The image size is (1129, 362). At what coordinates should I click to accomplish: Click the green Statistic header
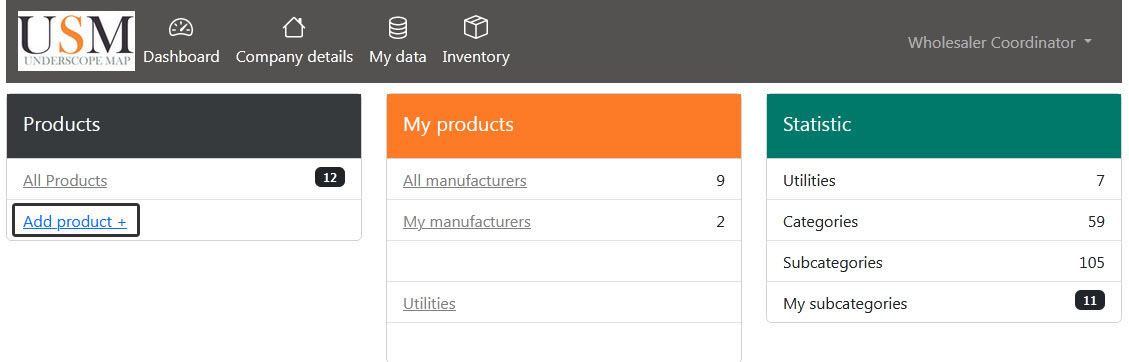944,125
